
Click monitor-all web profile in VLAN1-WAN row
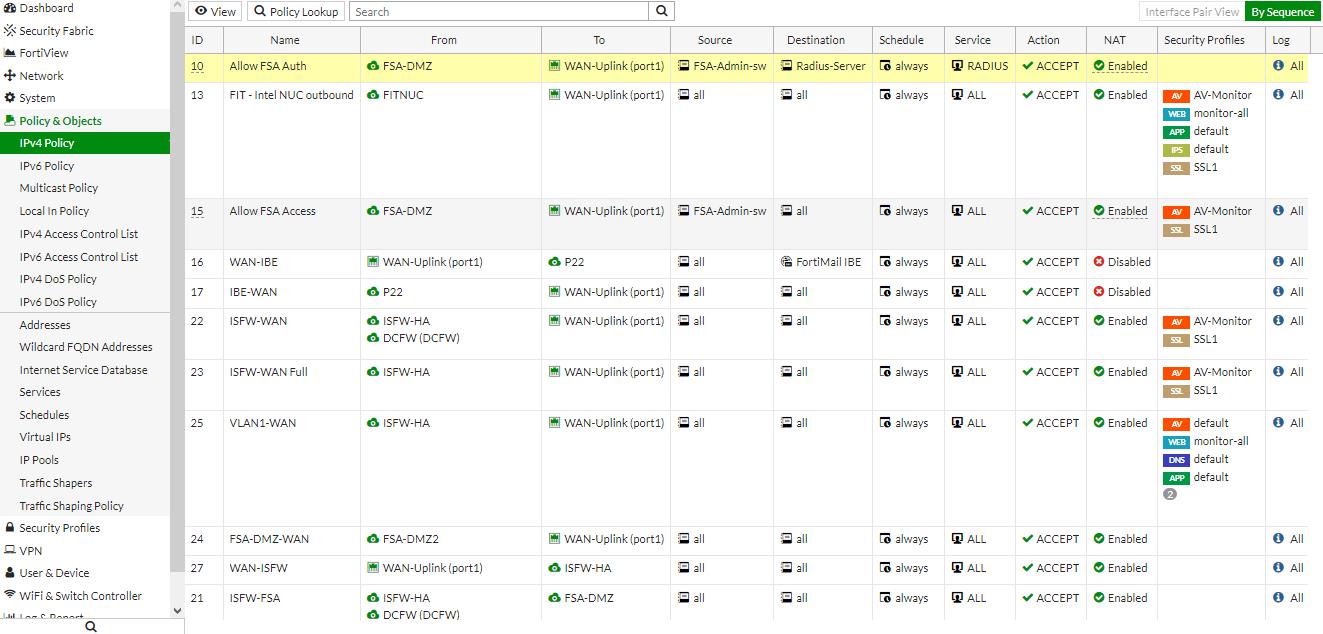1221,441
